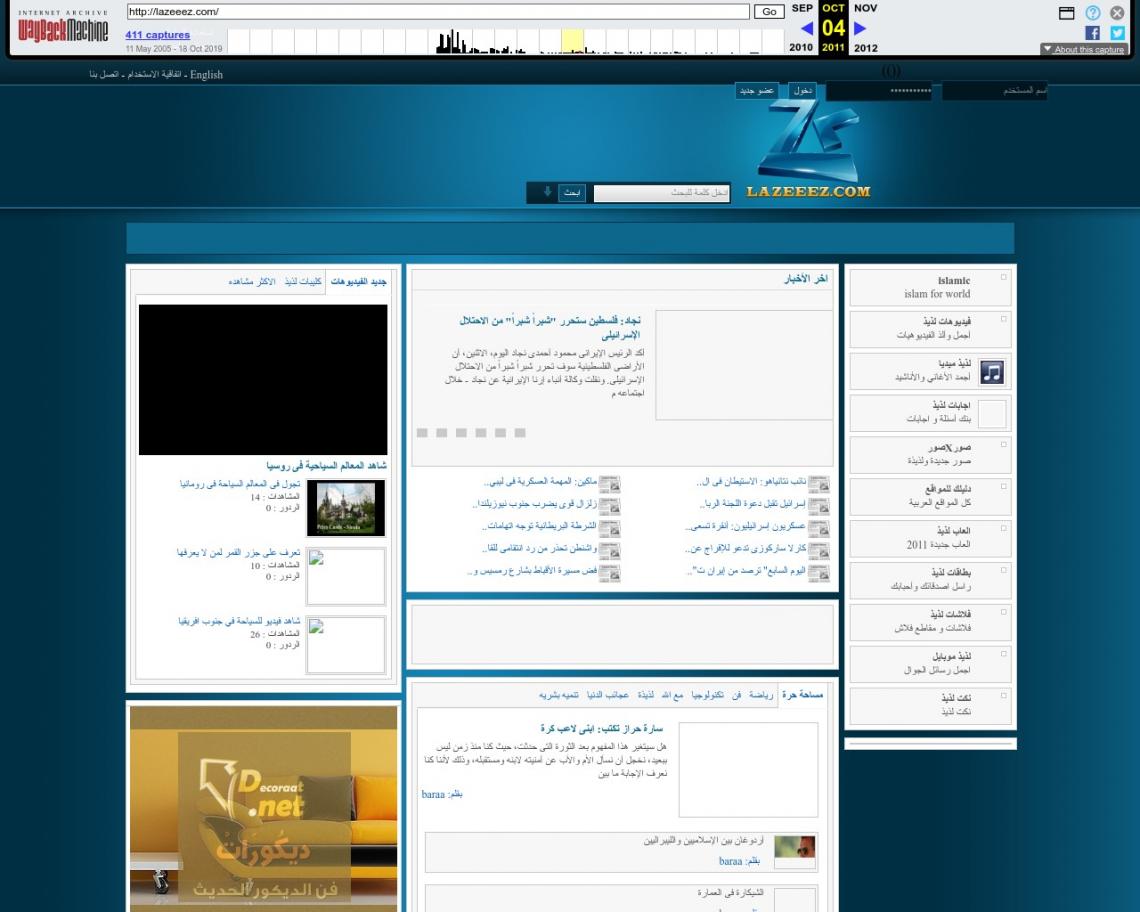Screen dimensions: 1140x912
Task: Click the Wayback Machine logo
Action: click(x=63, y=27)
